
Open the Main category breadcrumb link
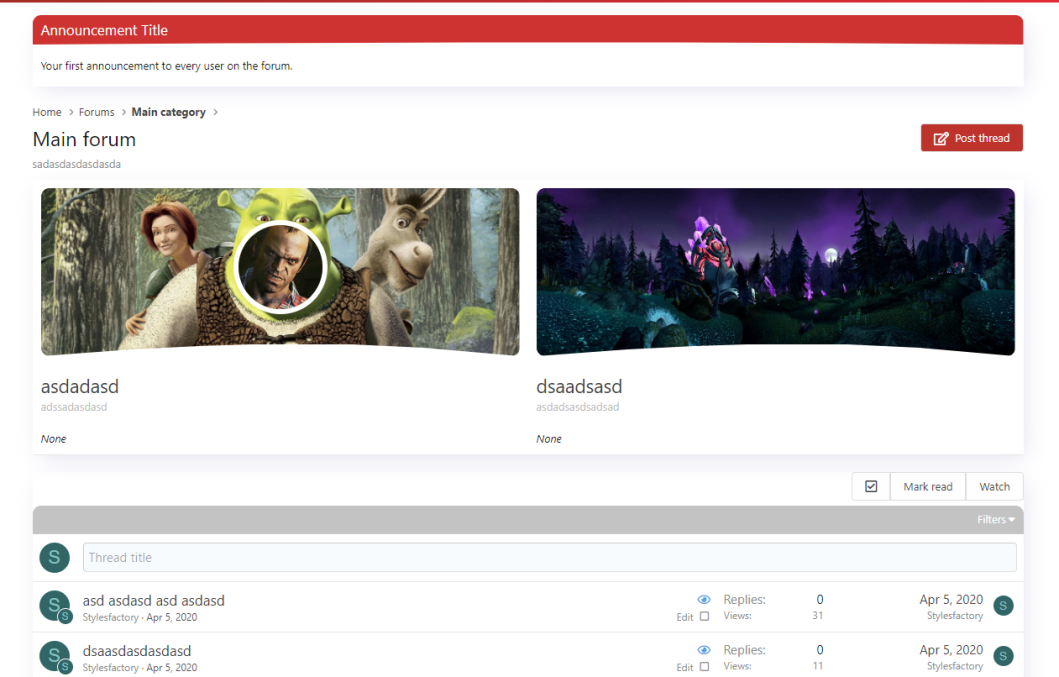coord(168,112)
